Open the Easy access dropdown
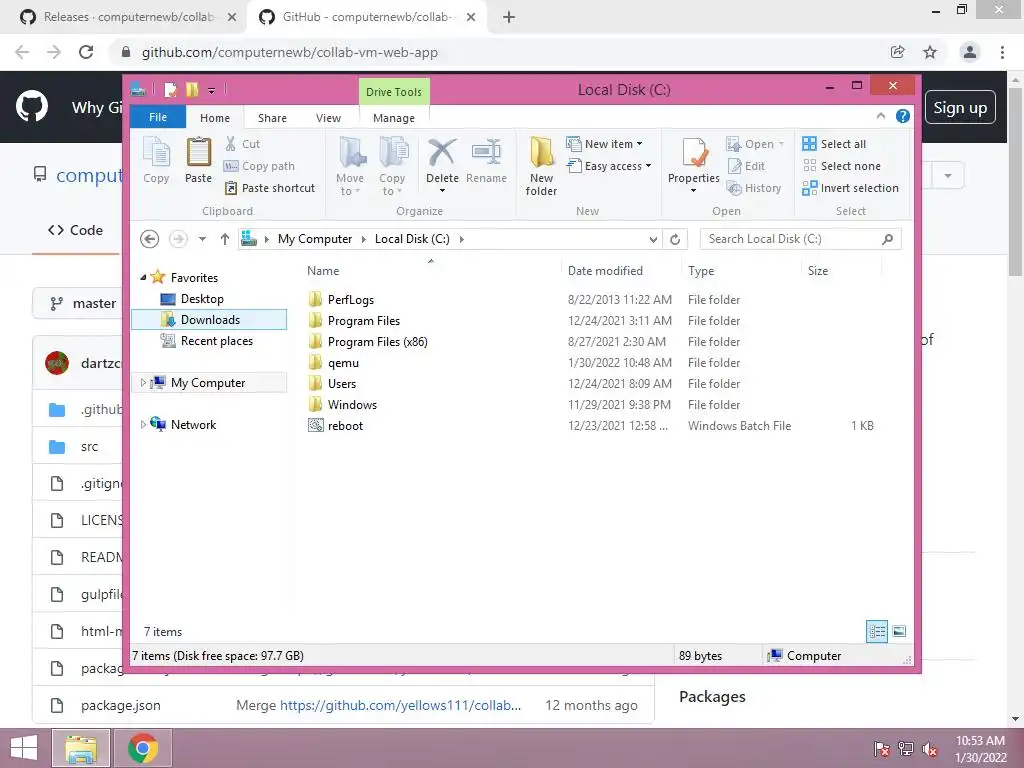Image resolution: width=1024 pixels, height=768 pixels. tap(609, 166)
